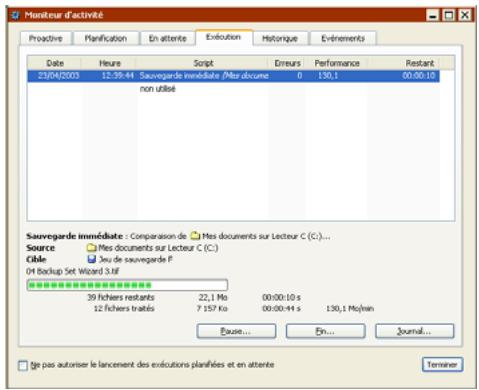Viewport: 479px width, 390px height.
Task: Click the Pause... button
Action: (236, 331)
